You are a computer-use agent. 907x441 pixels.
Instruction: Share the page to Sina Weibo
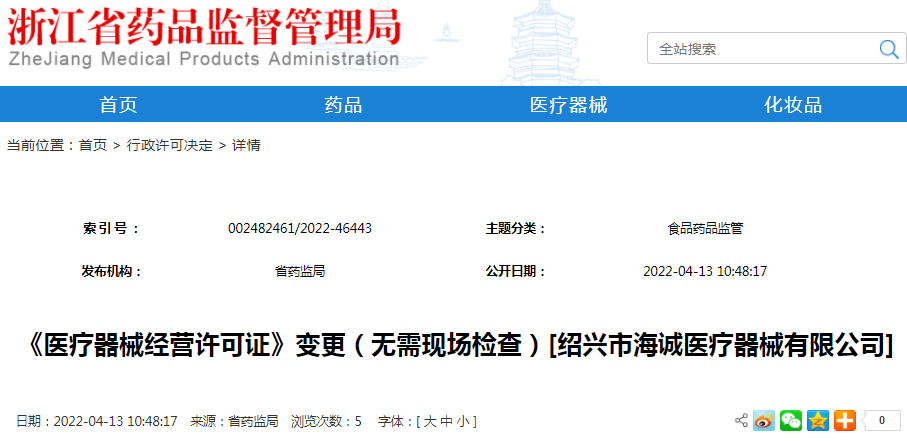coord(764,421)
